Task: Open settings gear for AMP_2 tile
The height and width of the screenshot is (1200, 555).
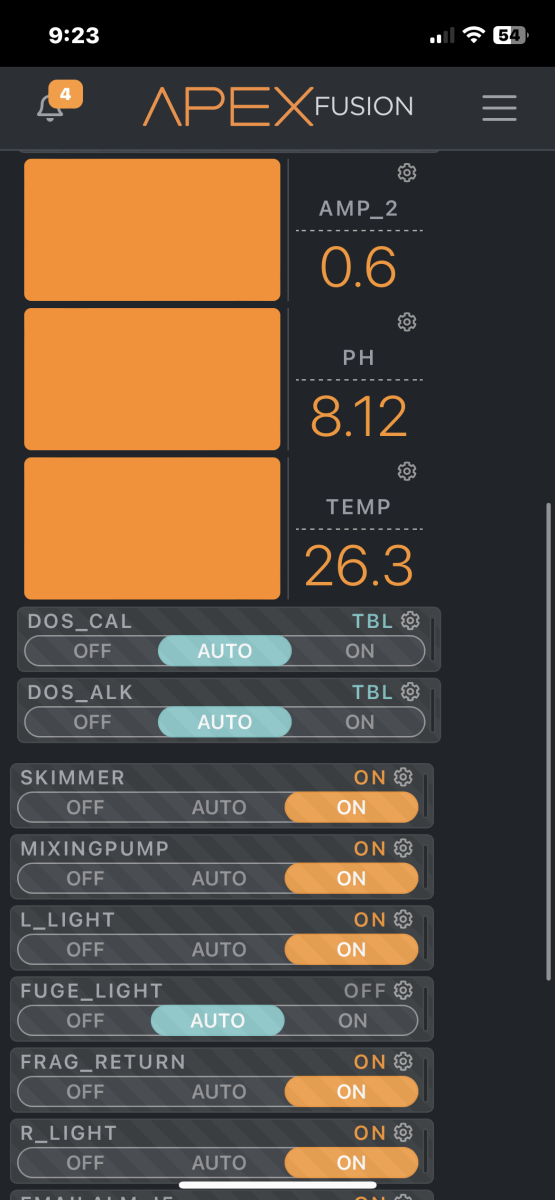Action: pyautogui.click(x=406, y=173)
